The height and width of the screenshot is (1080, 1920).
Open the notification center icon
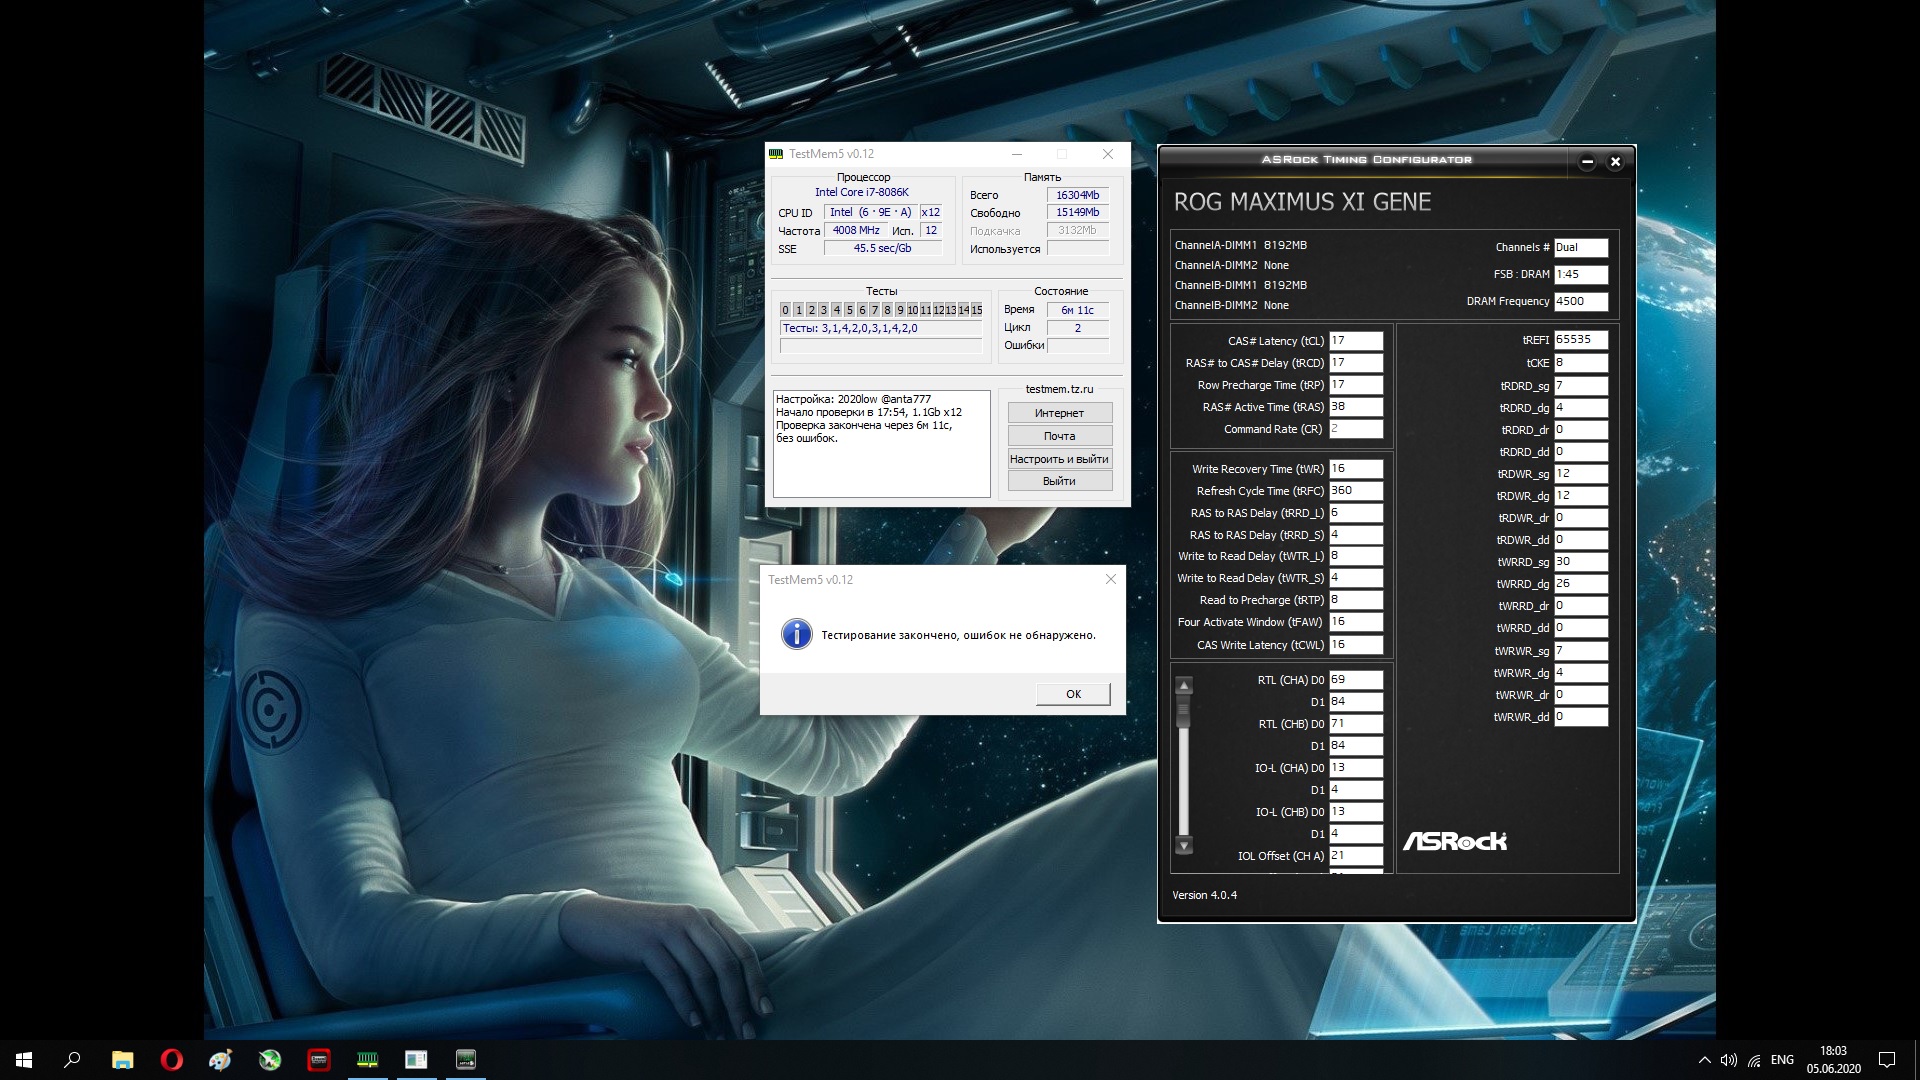pos(1887,1060)
